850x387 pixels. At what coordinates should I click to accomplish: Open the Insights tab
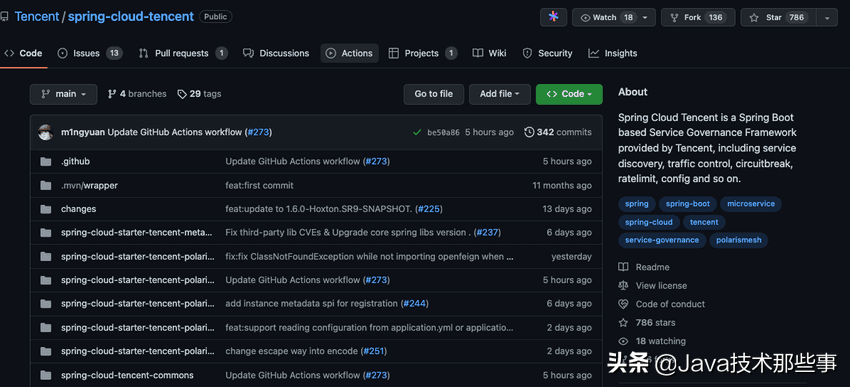coord(613,53)
